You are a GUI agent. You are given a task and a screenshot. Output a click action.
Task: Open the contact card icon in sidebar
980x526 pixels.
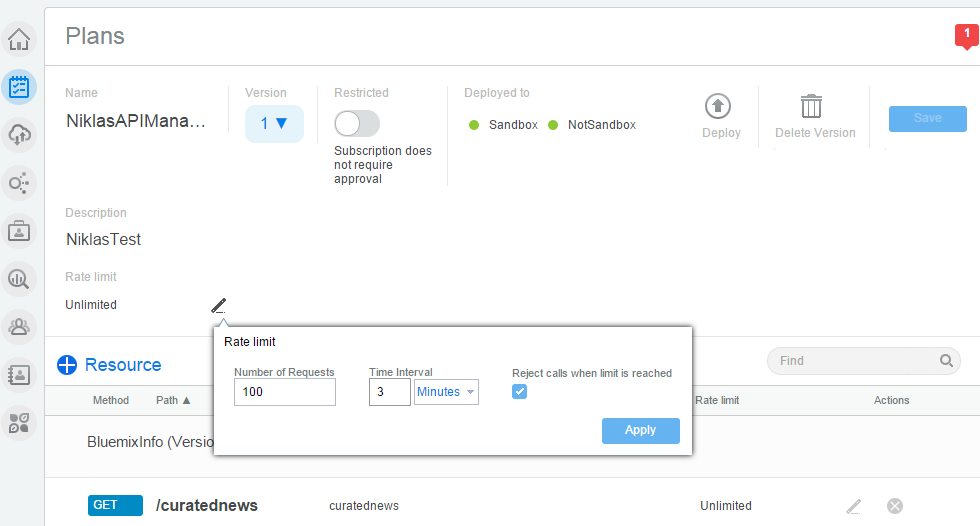[19, 375]
